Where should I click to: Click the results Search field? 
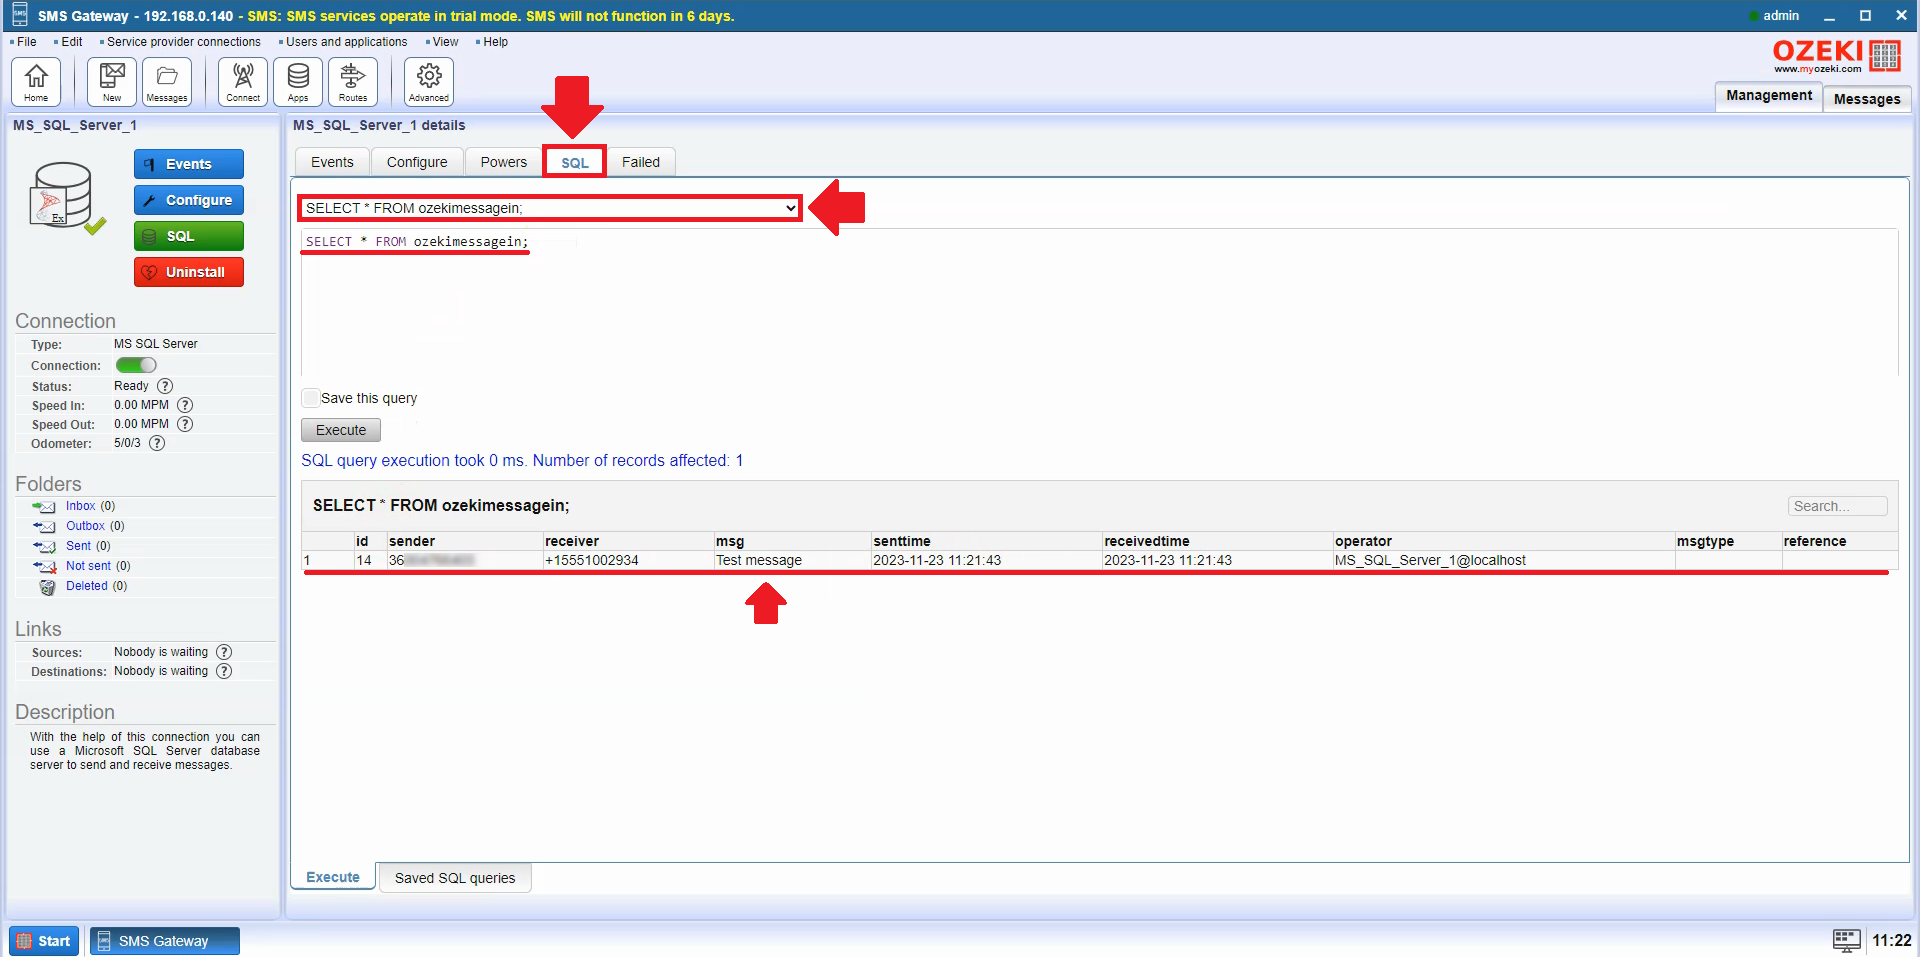[1836, 506]
